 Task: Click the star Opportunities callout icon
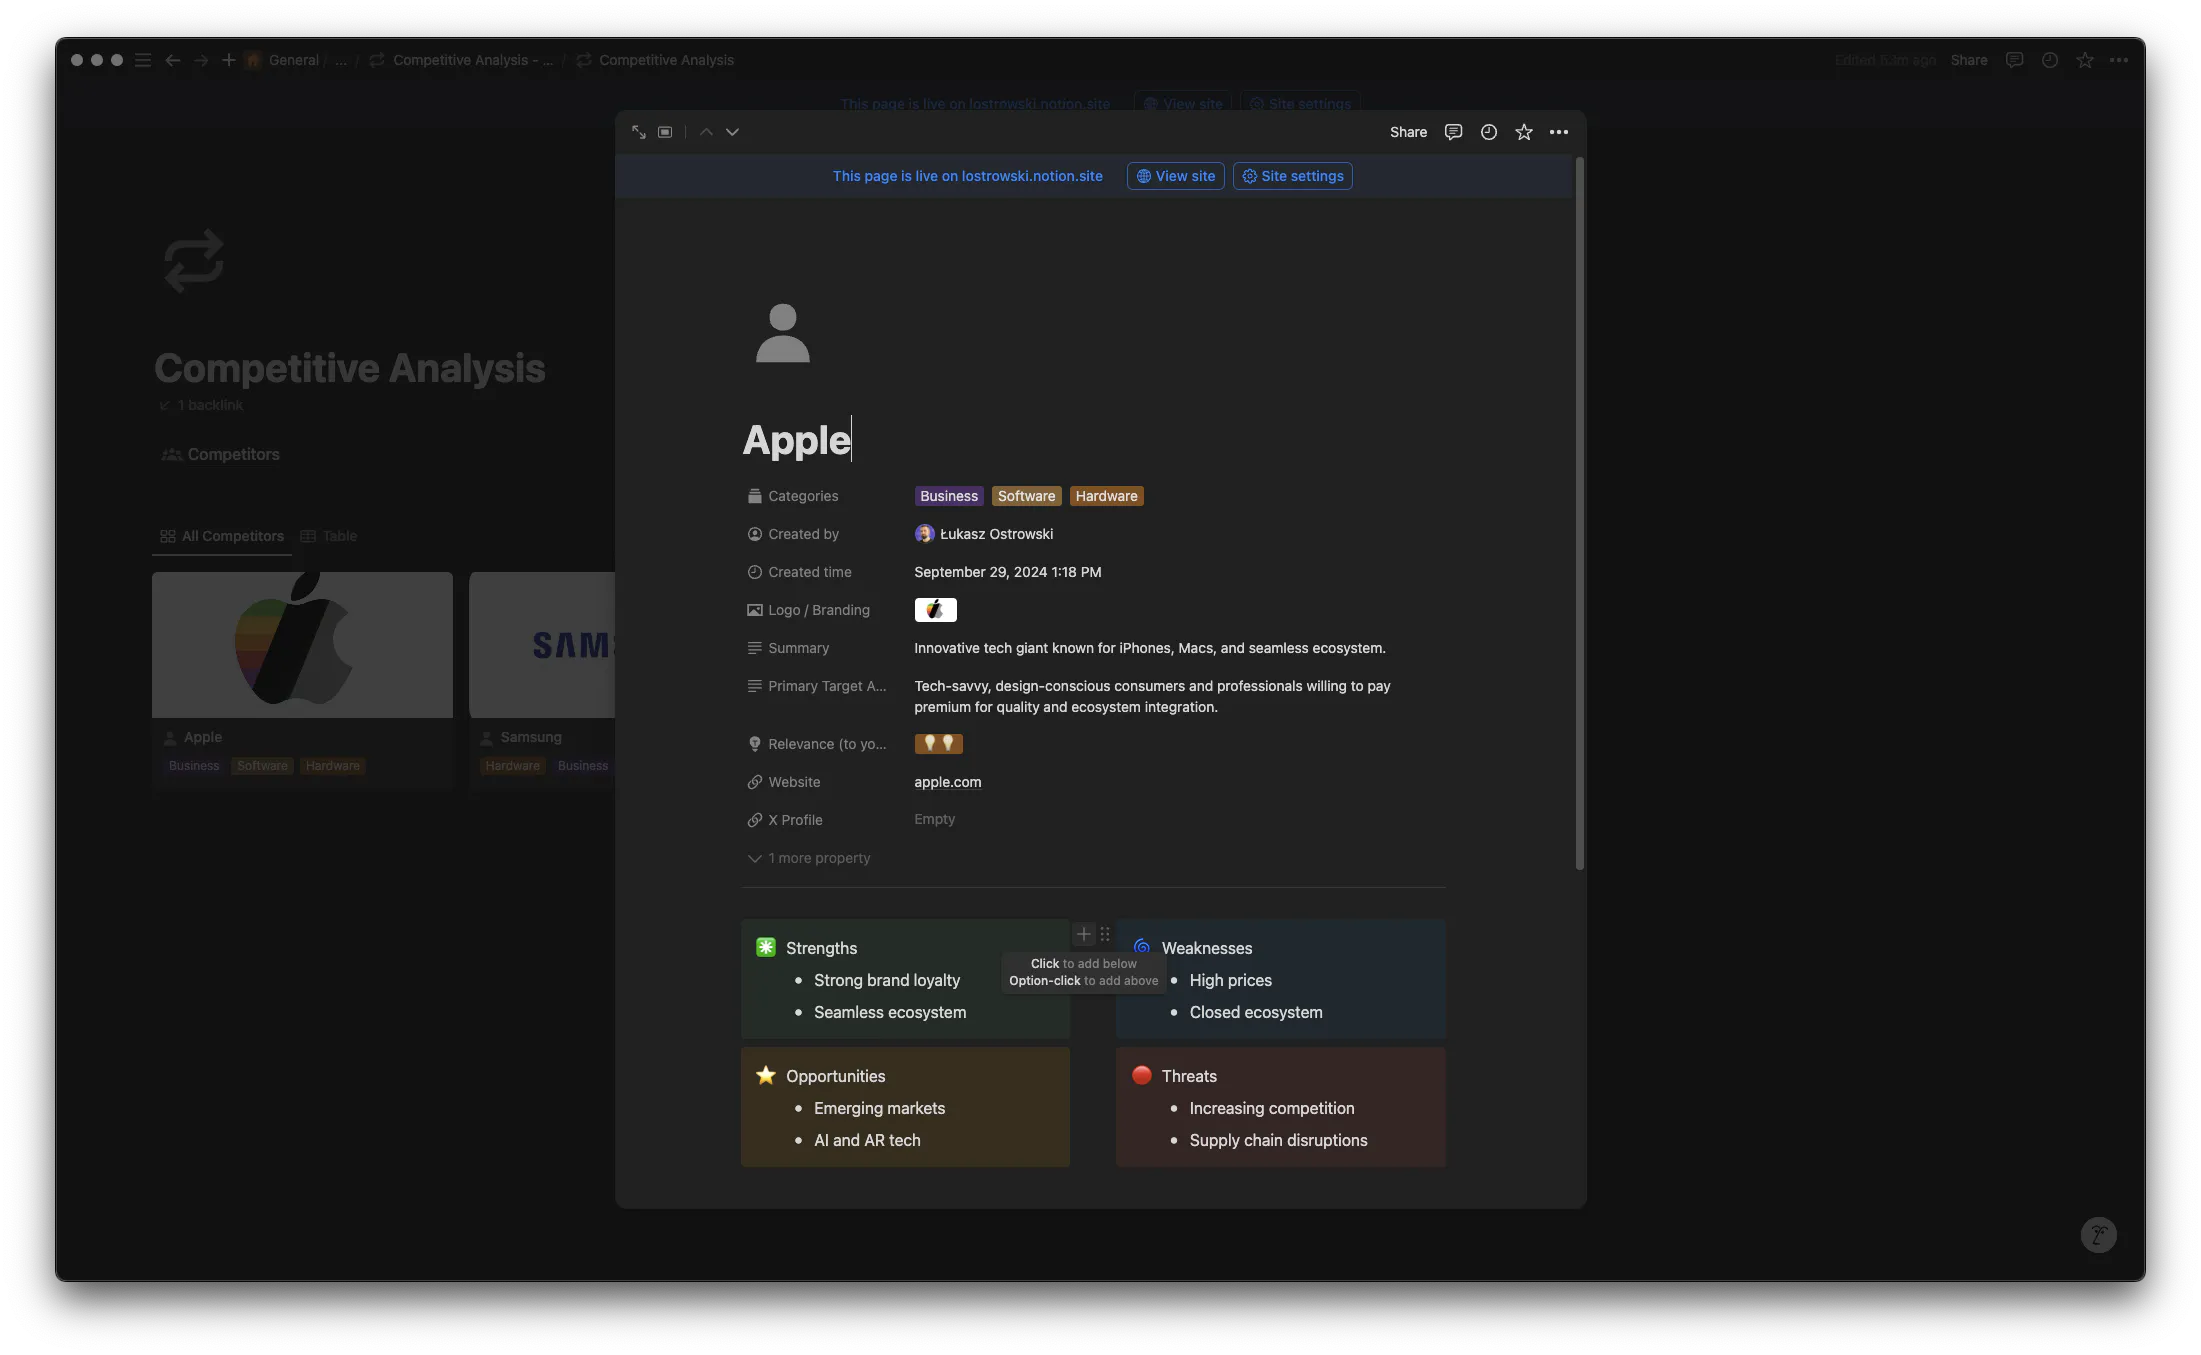click(x=766, y=1075)
